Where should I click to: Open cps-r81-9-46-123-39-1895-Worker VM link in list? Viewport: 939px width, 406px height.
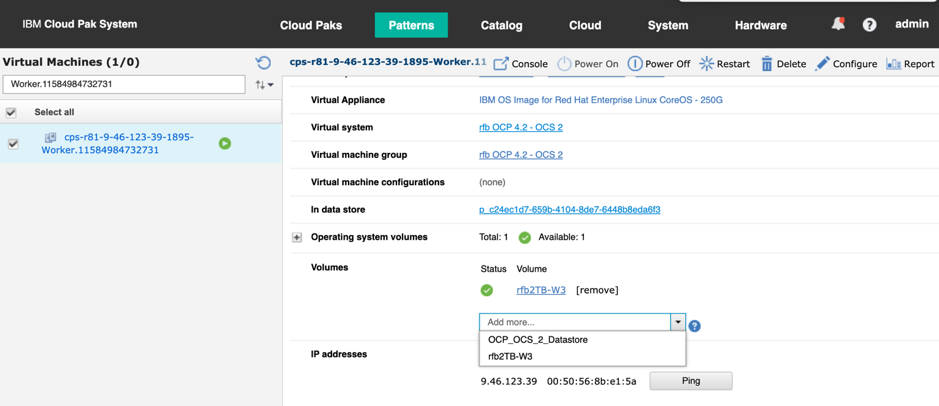(x=117, y=144)
